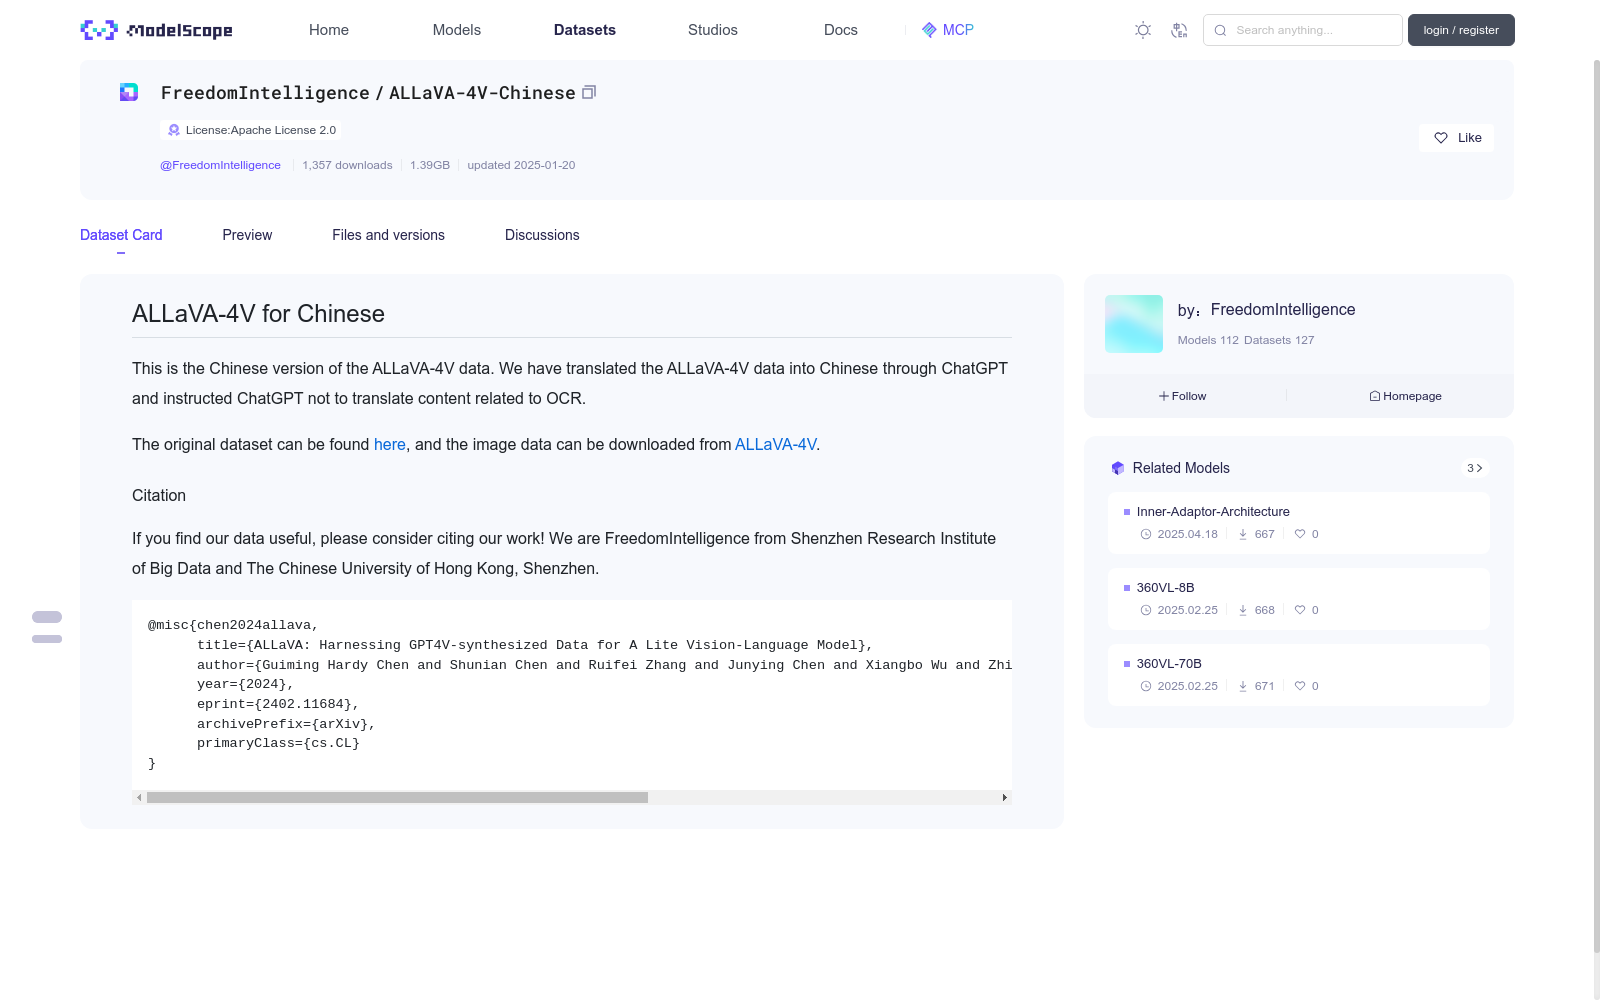Screen dimensions: 1600x1000
Task: Open the Studios page
Action: (x=713, y=30)
